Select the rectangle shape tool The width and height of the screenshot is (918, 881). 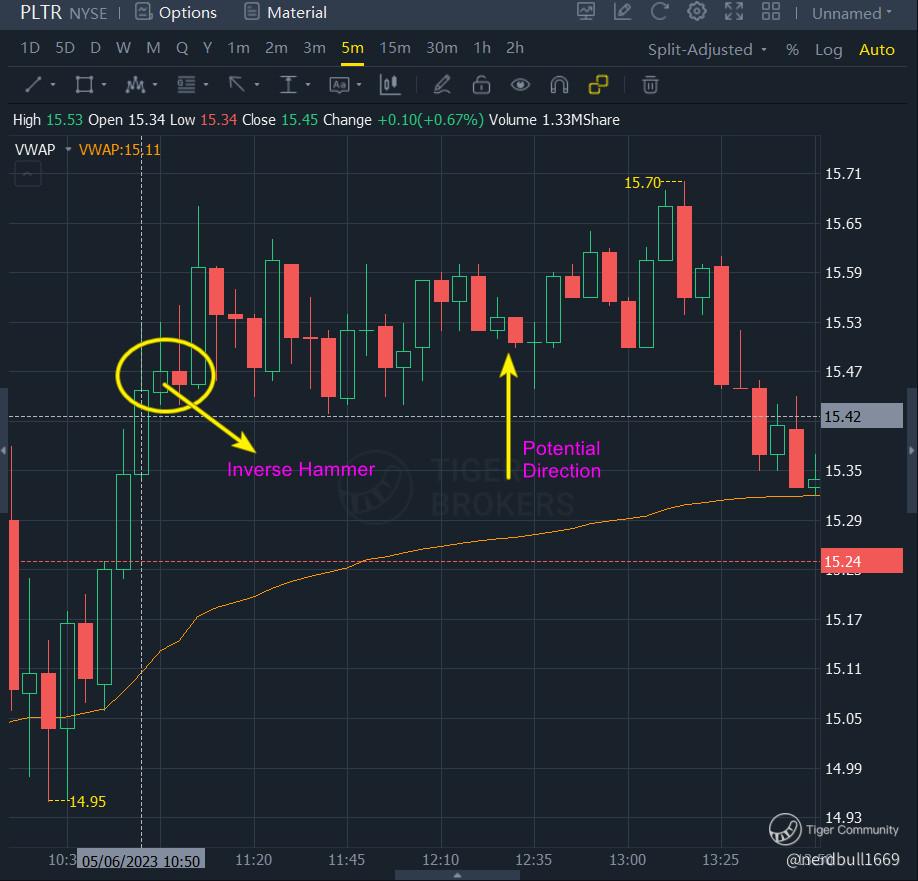point(84,85)
